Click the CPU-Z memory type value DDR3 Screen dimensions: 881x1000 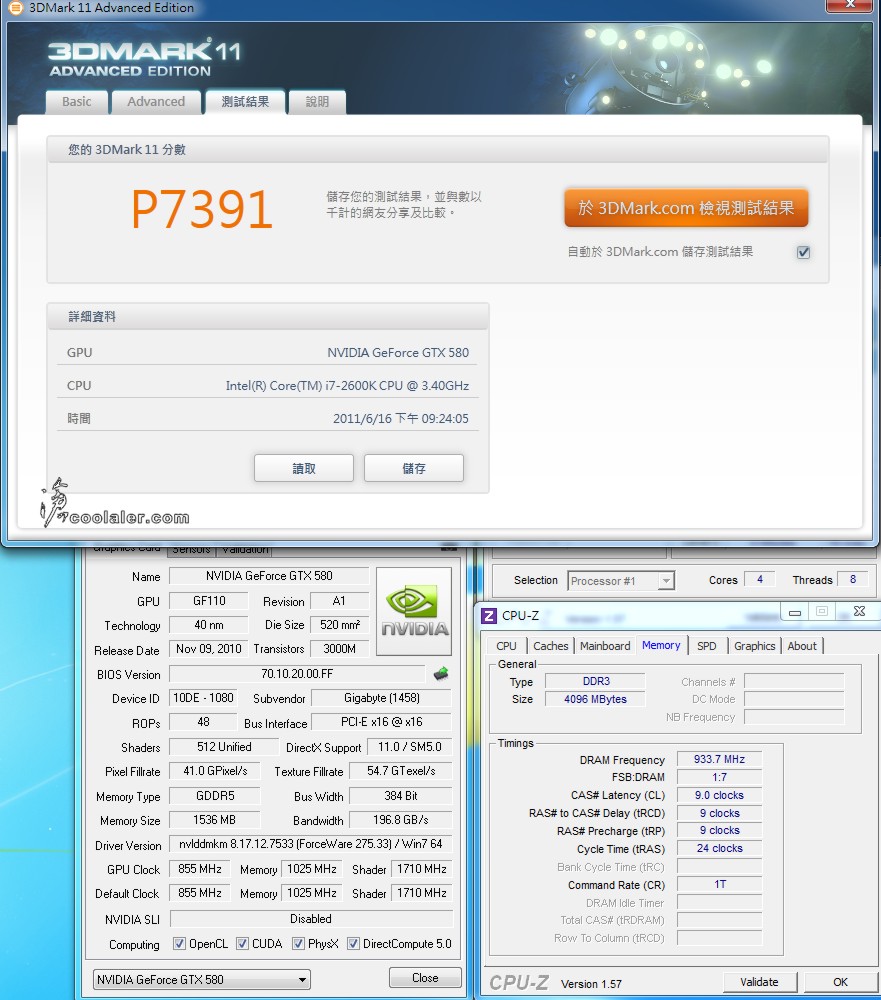595,681
